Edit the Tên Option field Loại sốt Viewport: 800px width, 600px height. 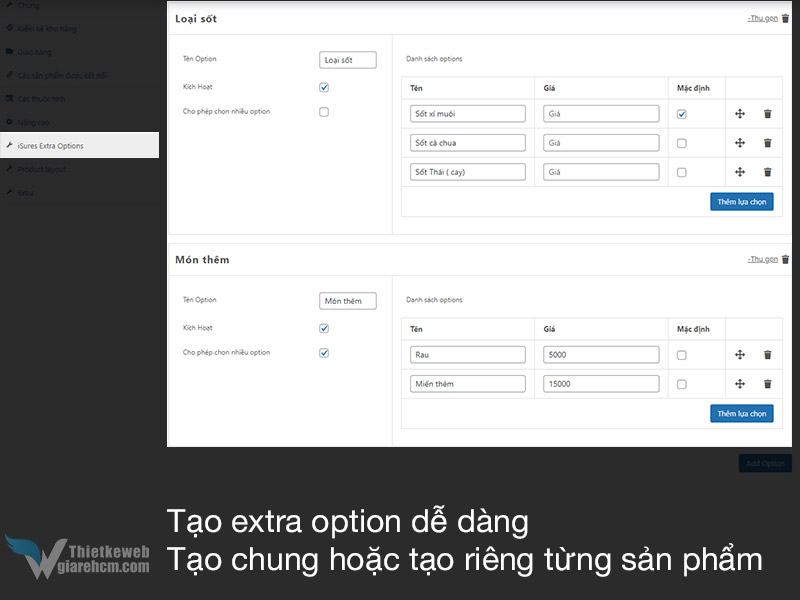[348, 60]
